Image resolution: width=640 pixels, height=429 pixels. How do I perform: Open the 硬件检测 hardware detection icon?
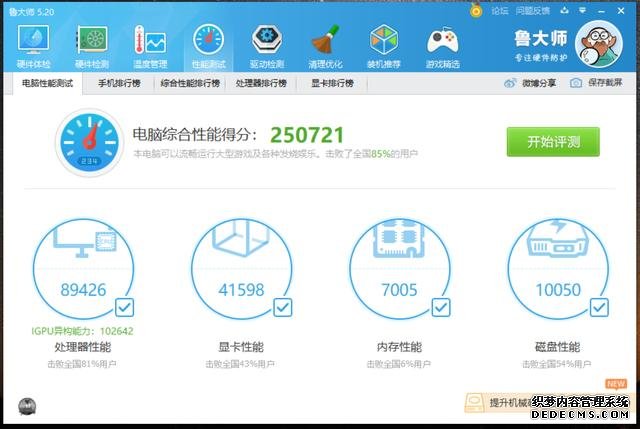[92, 40]
